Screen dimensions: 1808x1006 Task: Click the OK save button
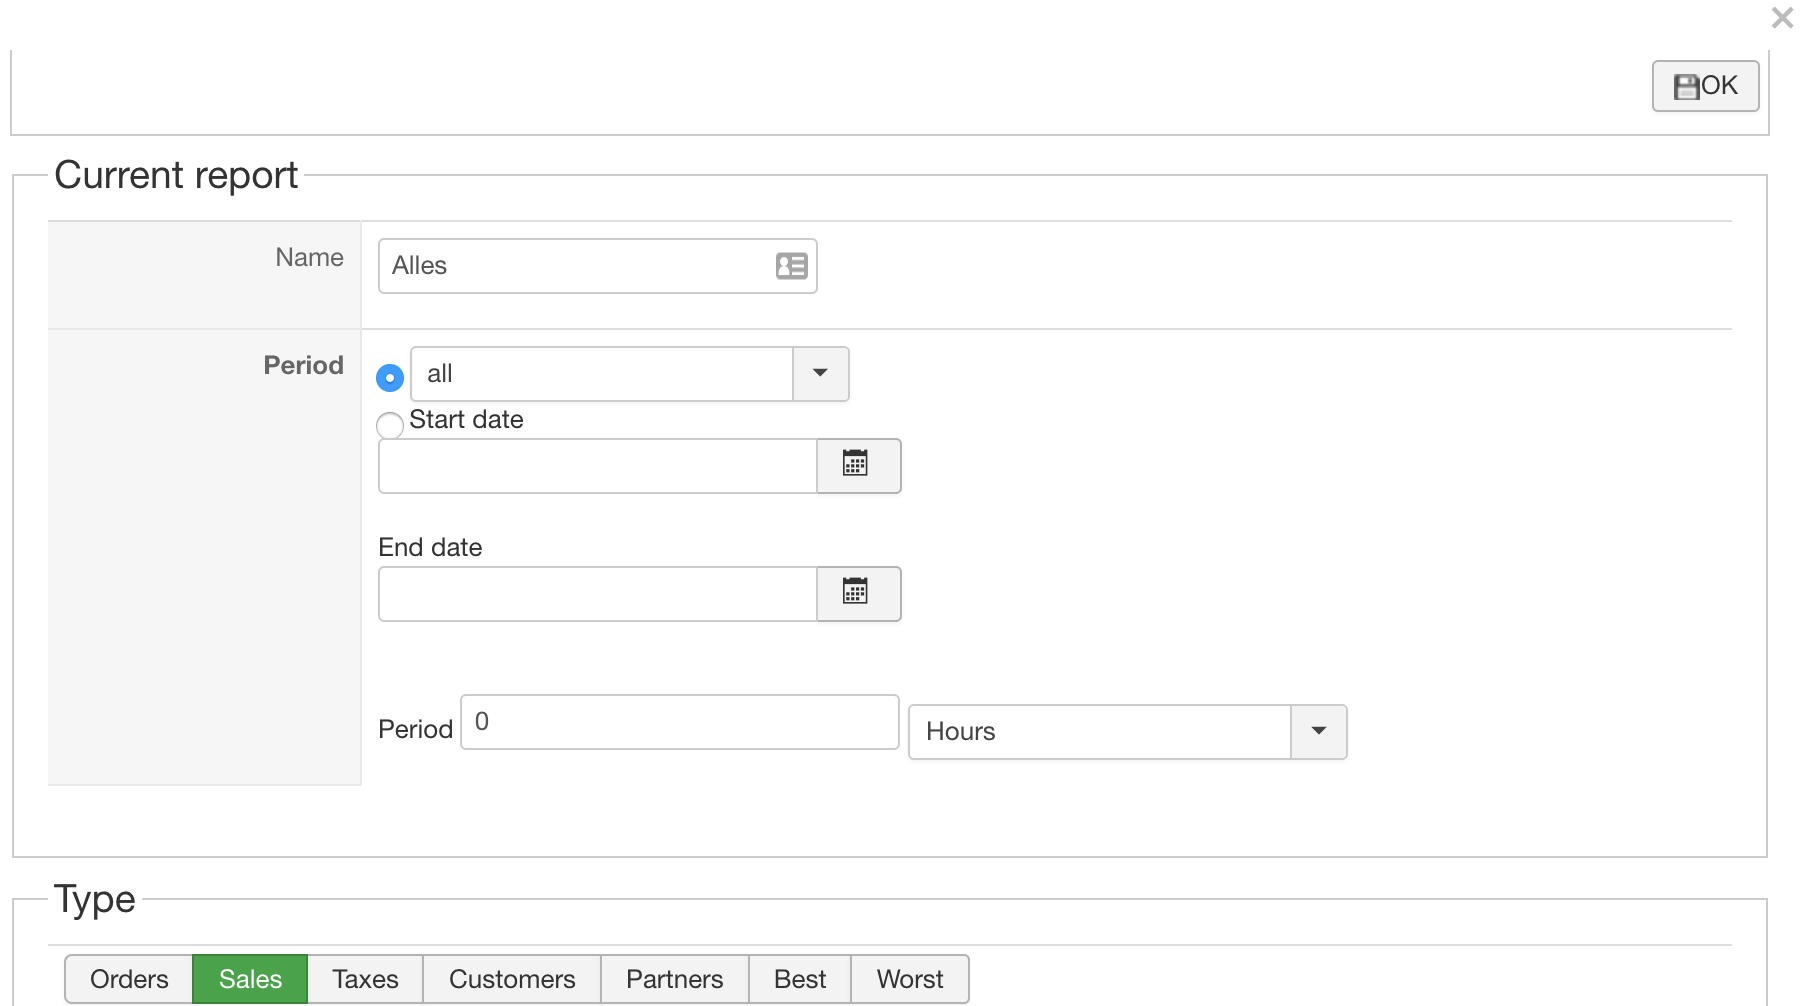click(x=1705, y=86)
